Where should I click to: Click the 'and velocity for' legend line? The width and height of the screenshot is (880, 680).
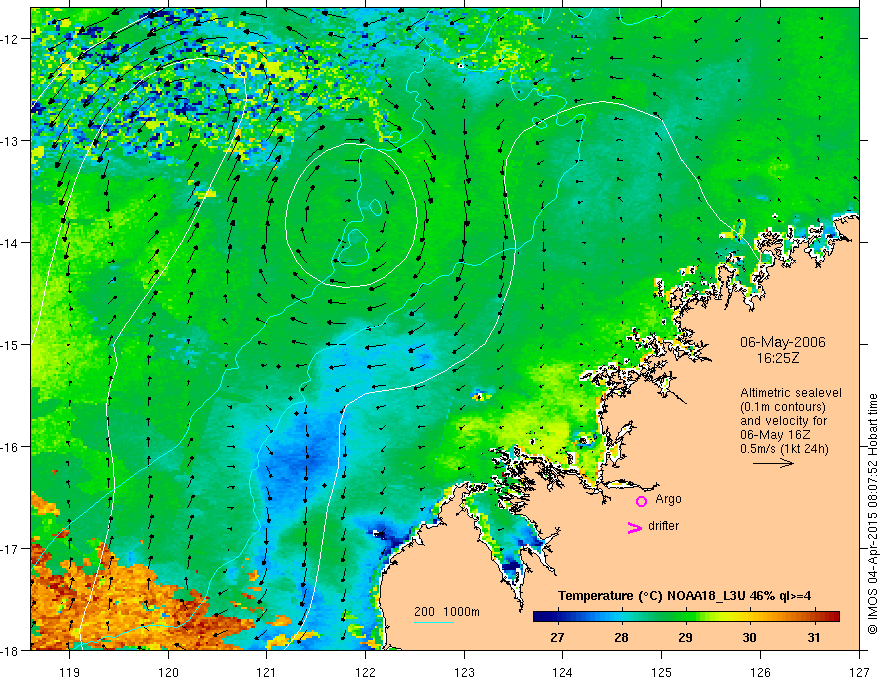click(783, 421)
